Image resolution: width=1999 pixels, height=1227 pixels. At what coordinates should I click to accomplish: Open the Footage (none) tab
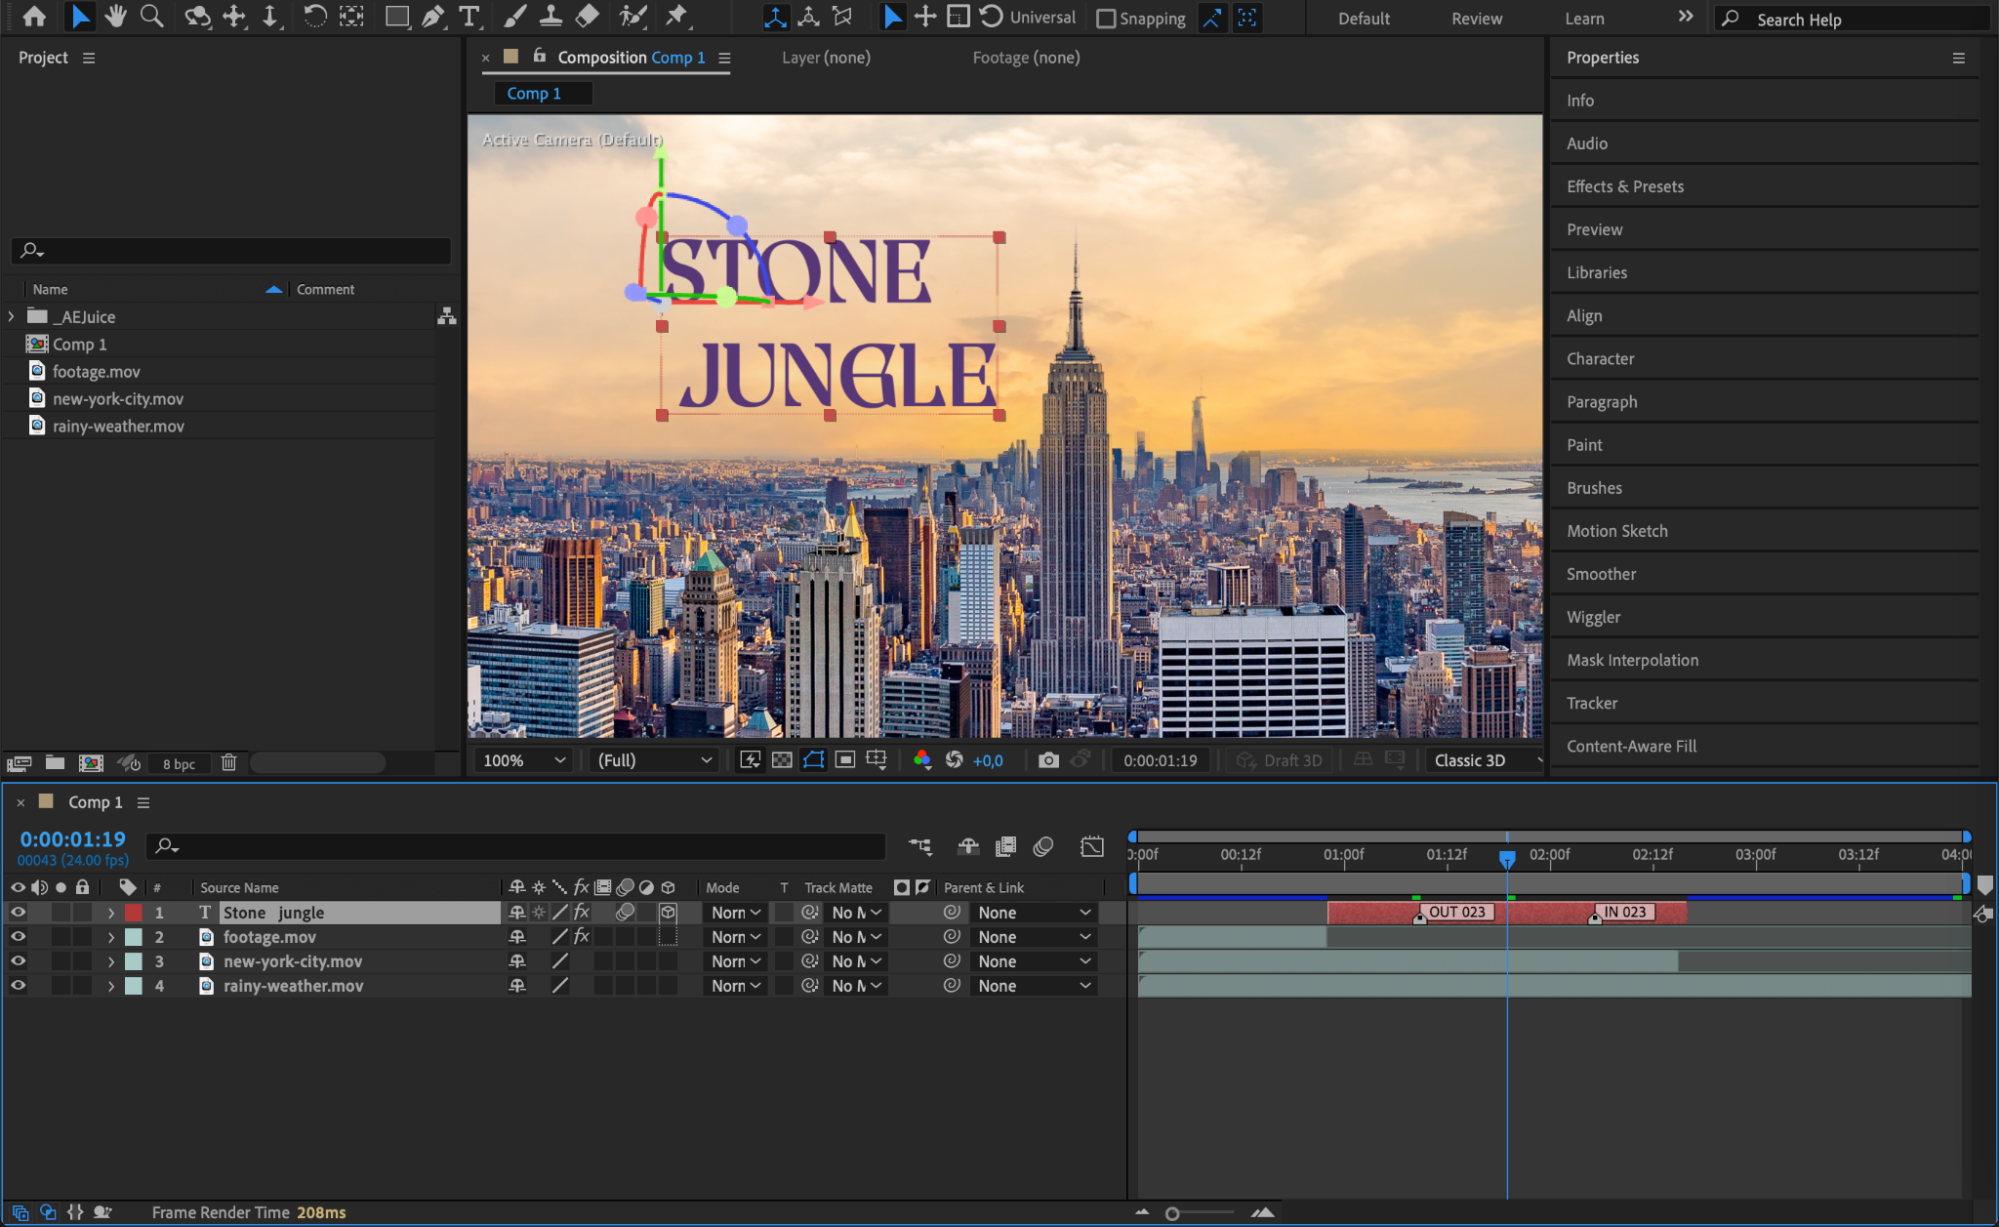(1026, 58)
